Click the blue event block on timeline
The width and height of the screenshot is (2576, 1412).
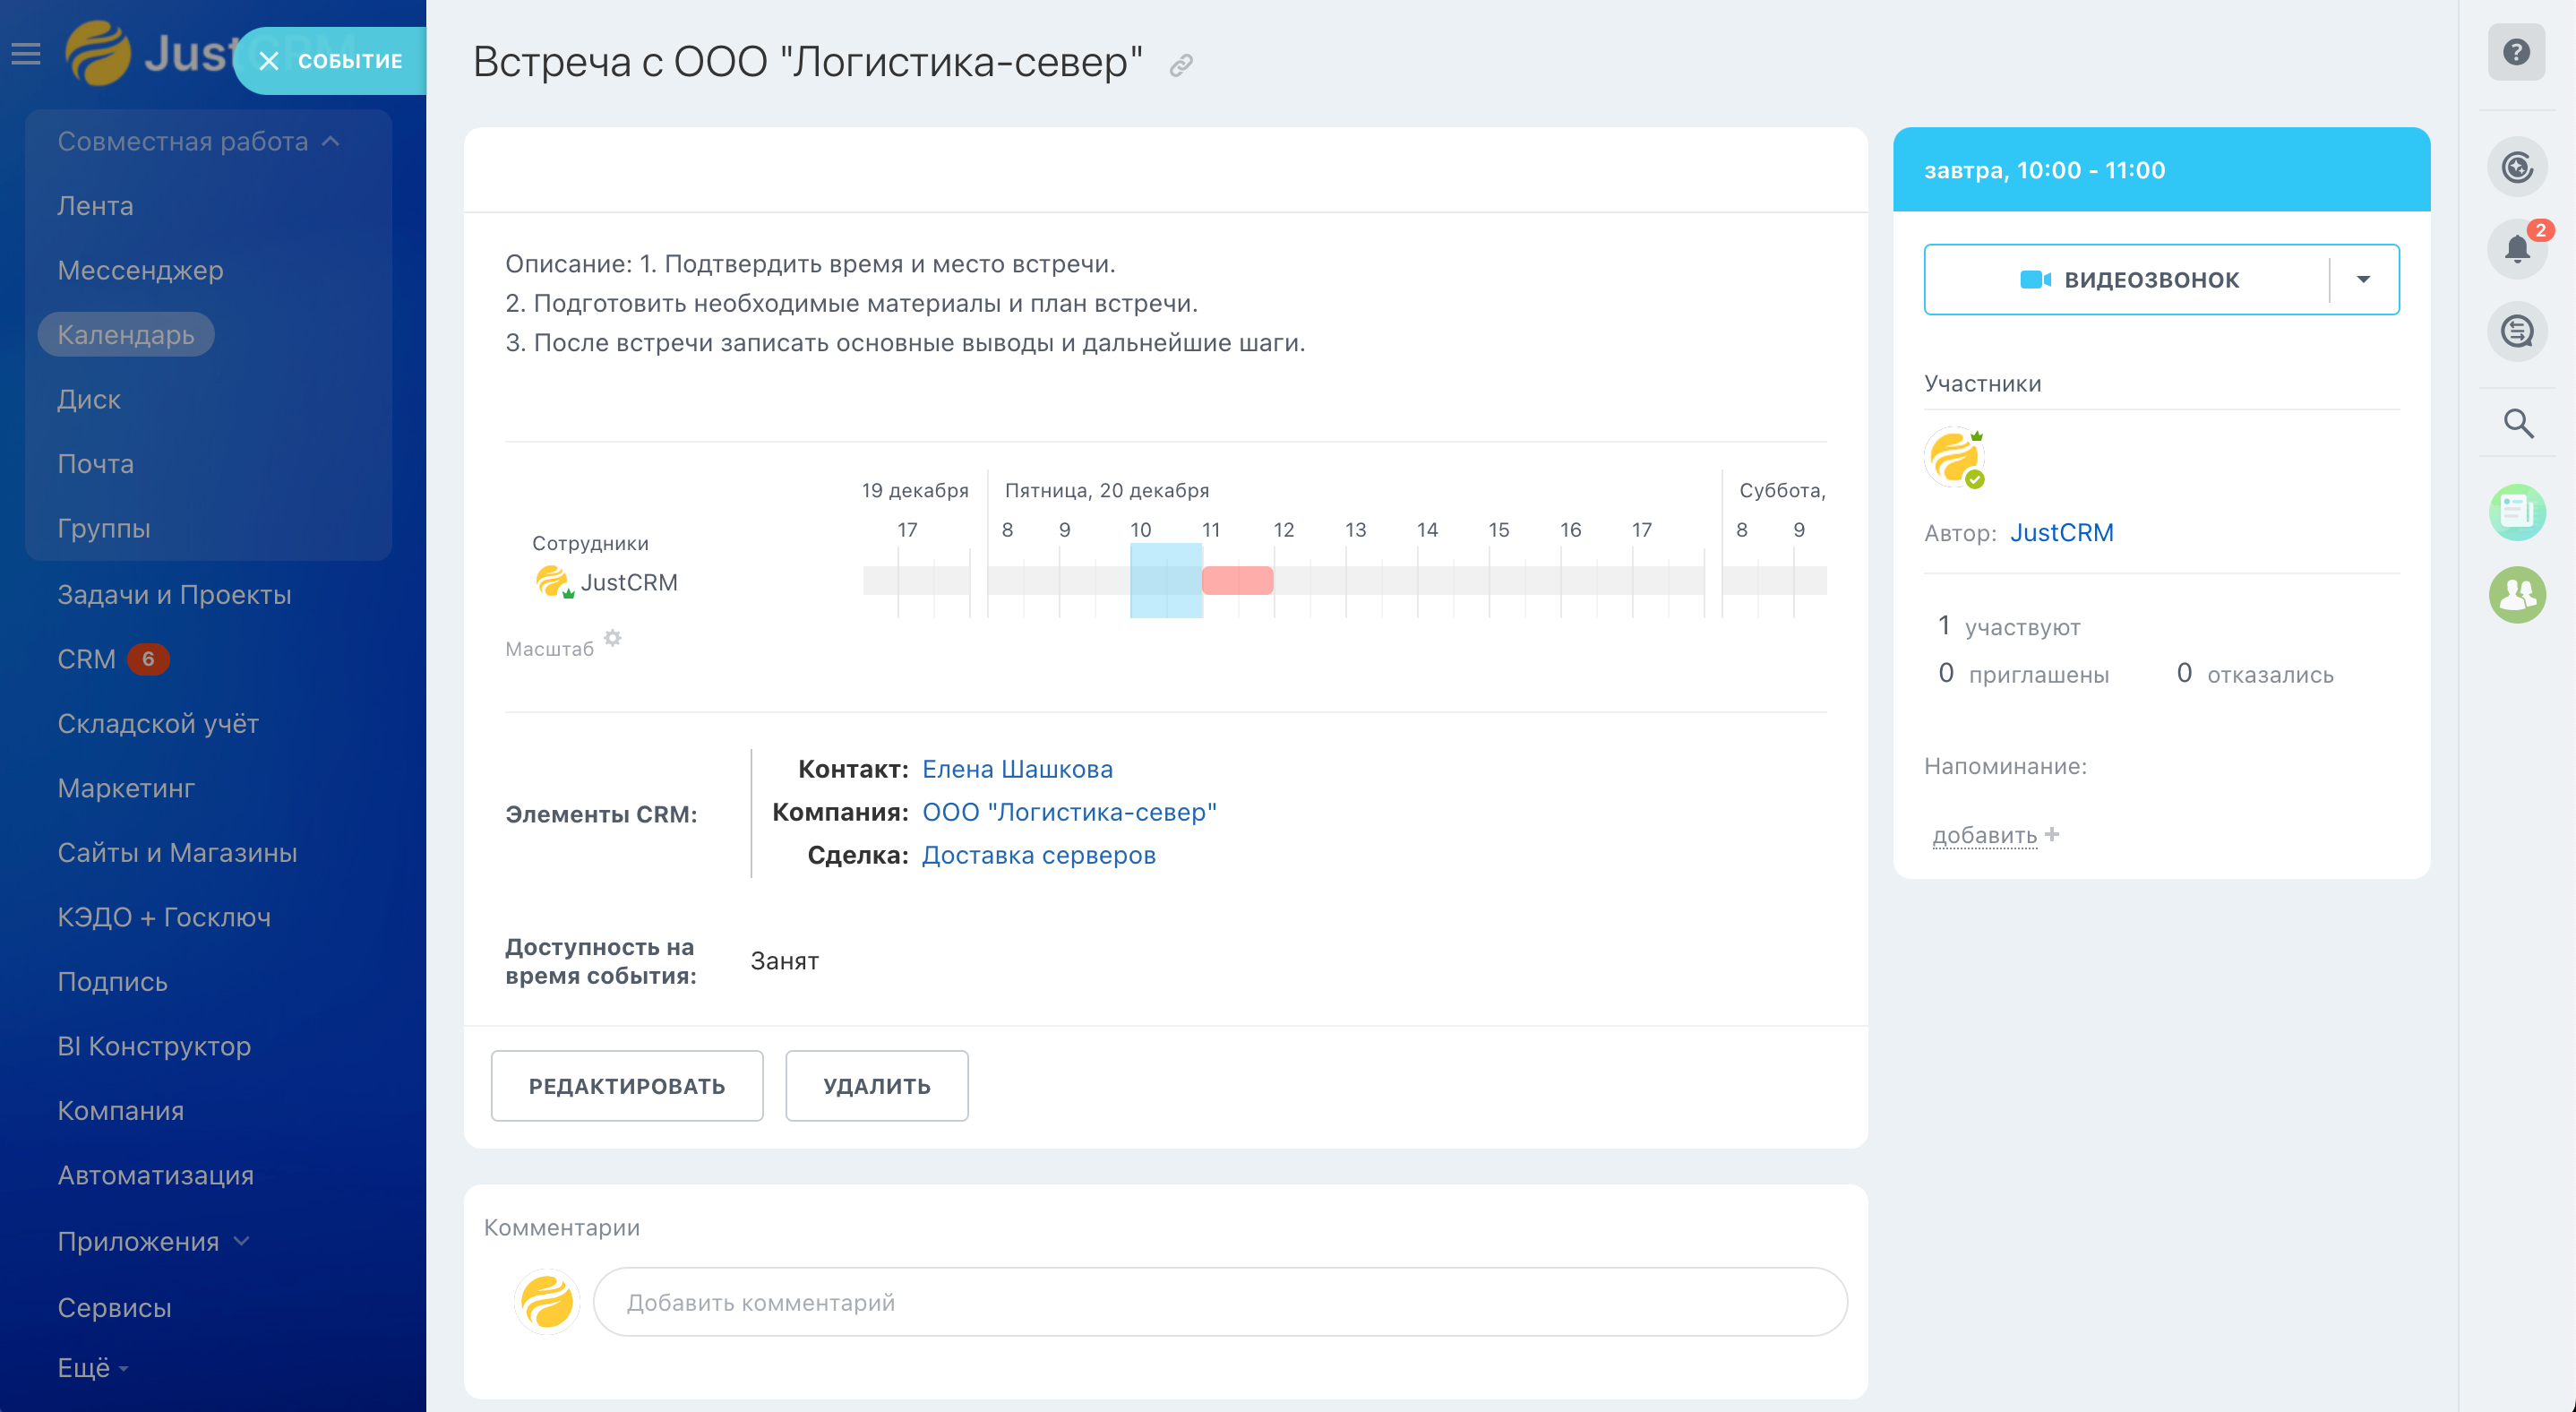point(1165,581)
